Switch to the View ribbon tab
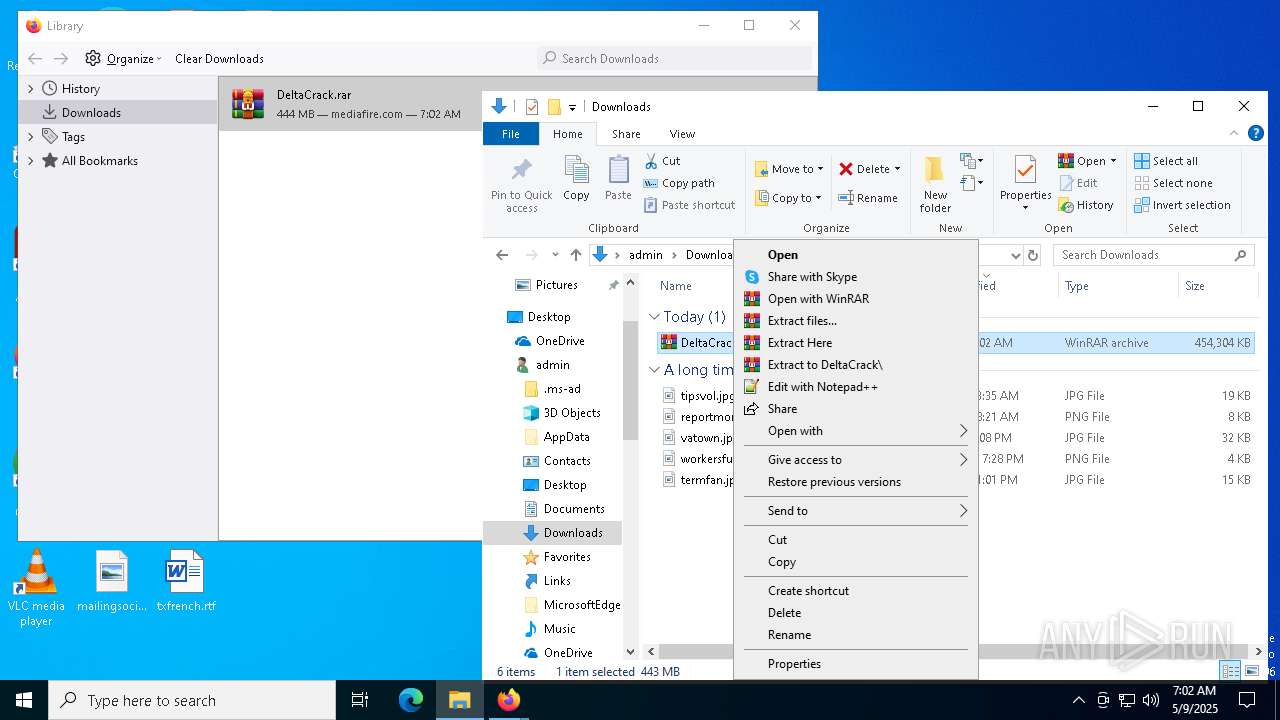The width and height of the screenshot is (1280, 720). pos(682,134)
